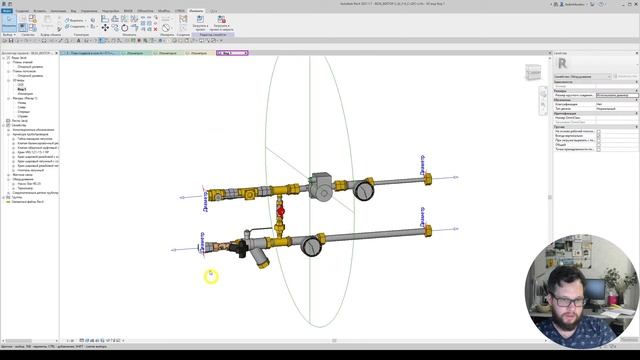Collapse the 'Фасады' node in project browser
This screenshot has width=640, height=360.
[9, 98]
